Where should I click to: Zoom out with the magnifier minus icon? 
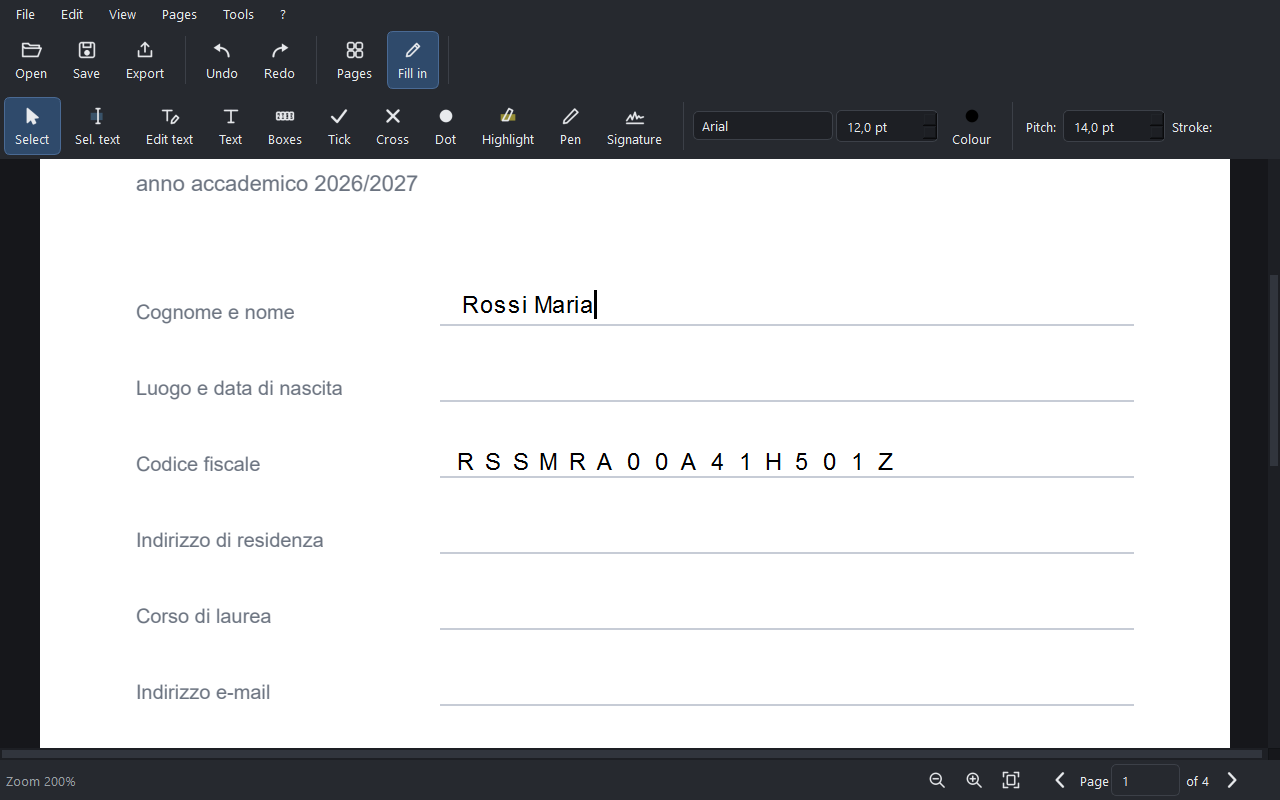point(937,780)
